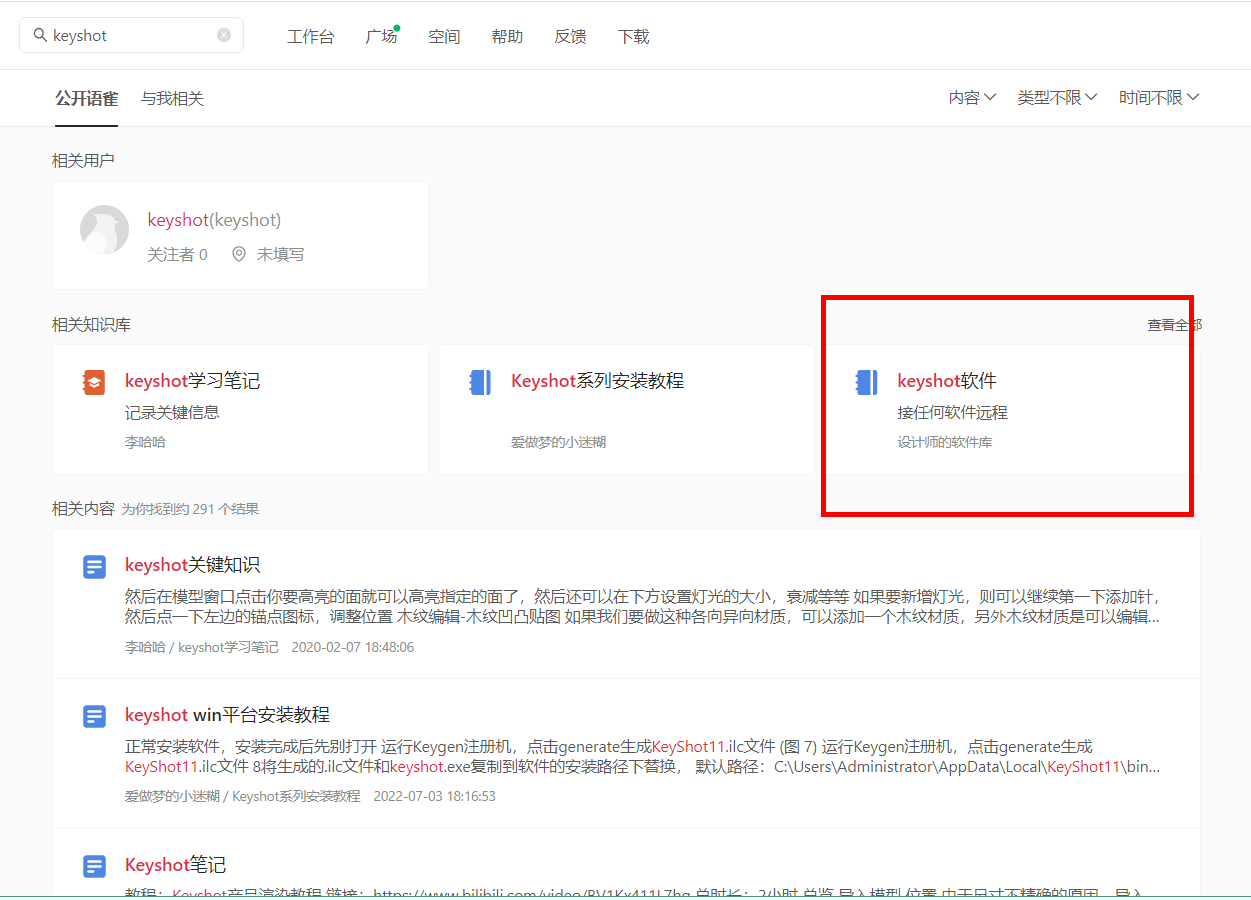Click the blue Keyshot系列安装教程 book icon
The width and height of the screenshot is (1251, 900).
480,381
